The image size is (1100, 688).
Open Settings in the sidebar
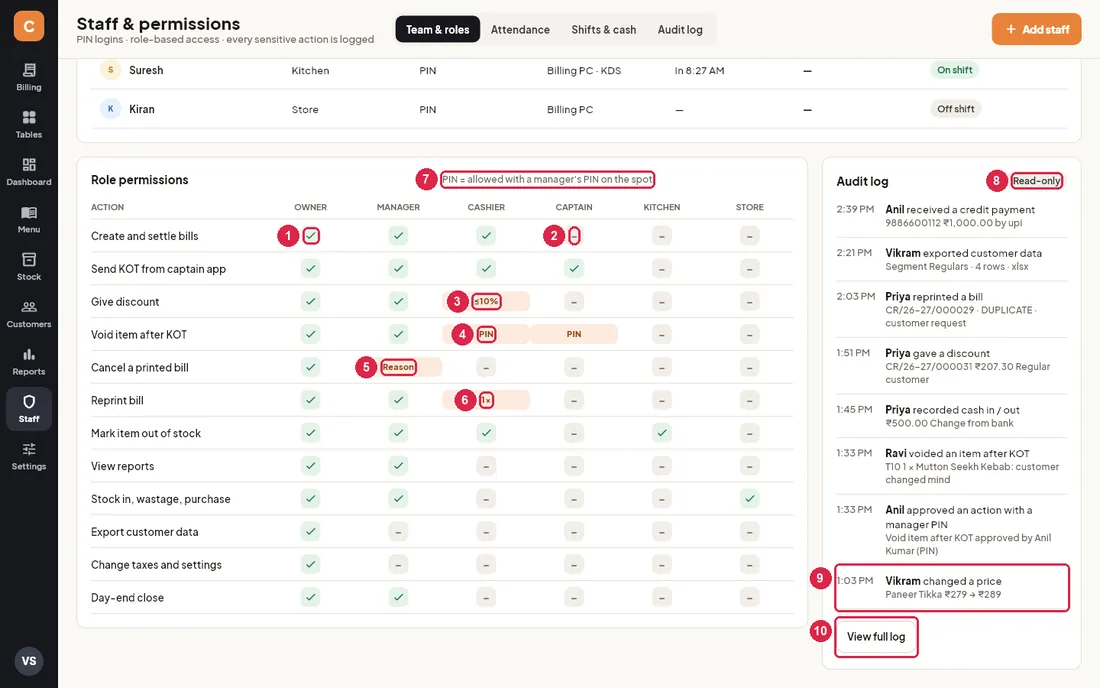pos(29,457)
